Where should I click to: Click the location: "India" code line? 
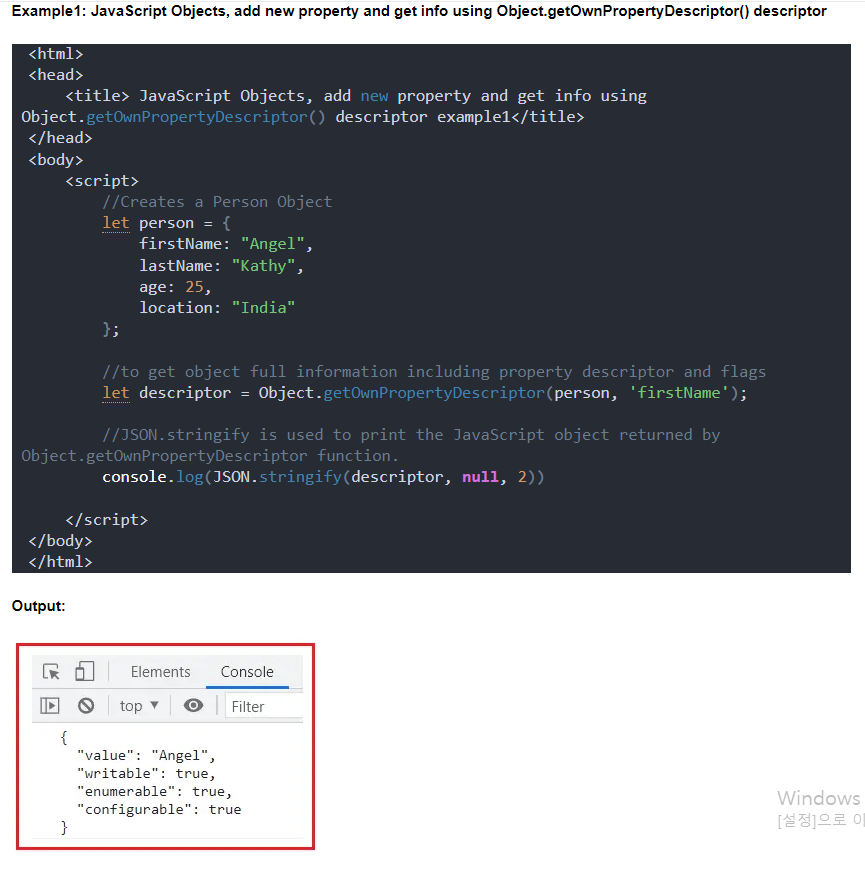(x=217, y=308)
